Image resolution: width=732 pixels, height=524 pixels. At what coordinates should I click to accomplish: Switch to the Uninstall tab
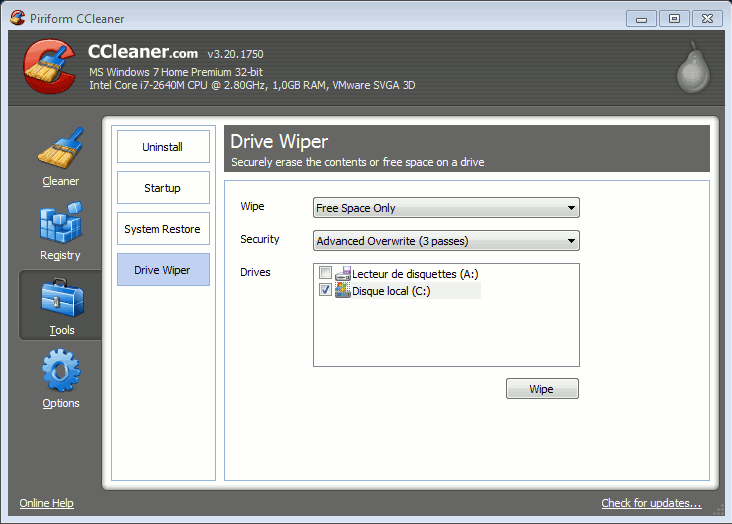pos(163,147)
